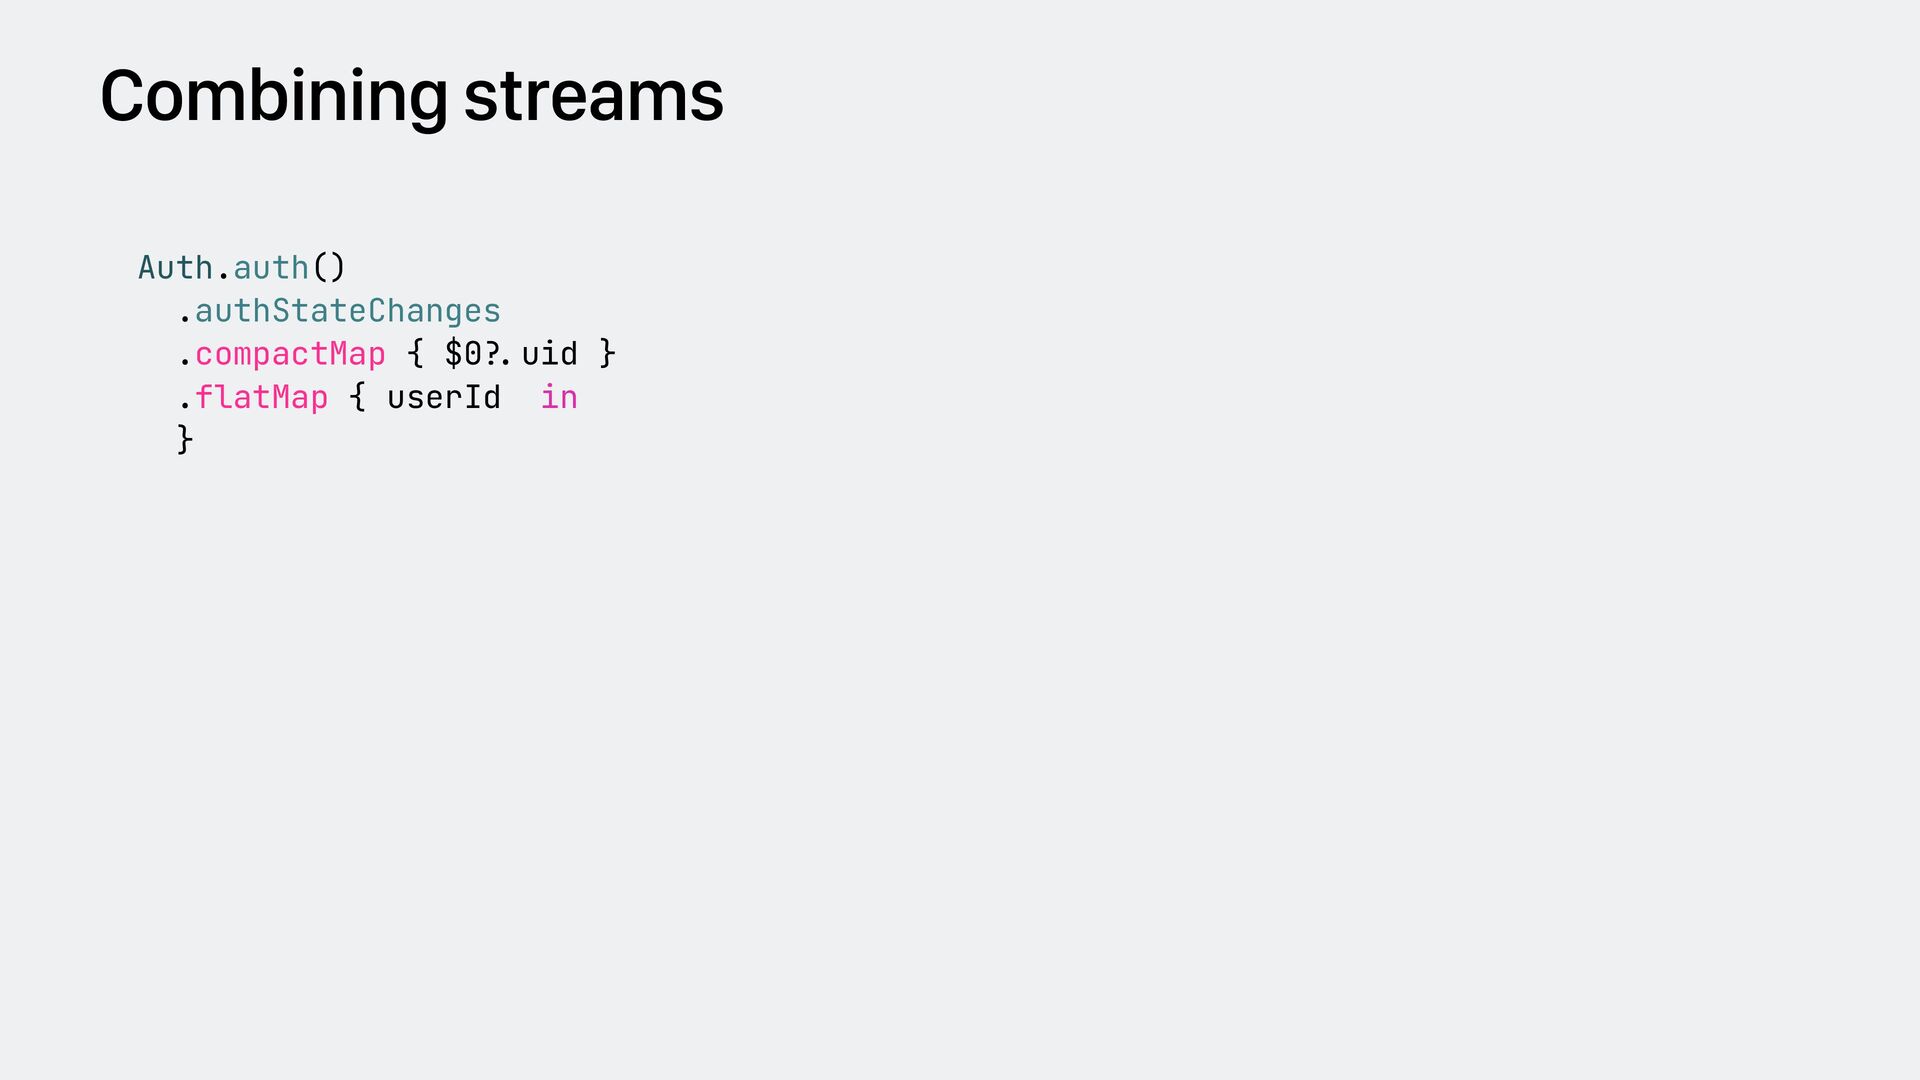Image resolution: width=1920 pixels, height=1080 pixels.
Task: Click the word "streams" in the heading
Action: (x=593, y=97)
